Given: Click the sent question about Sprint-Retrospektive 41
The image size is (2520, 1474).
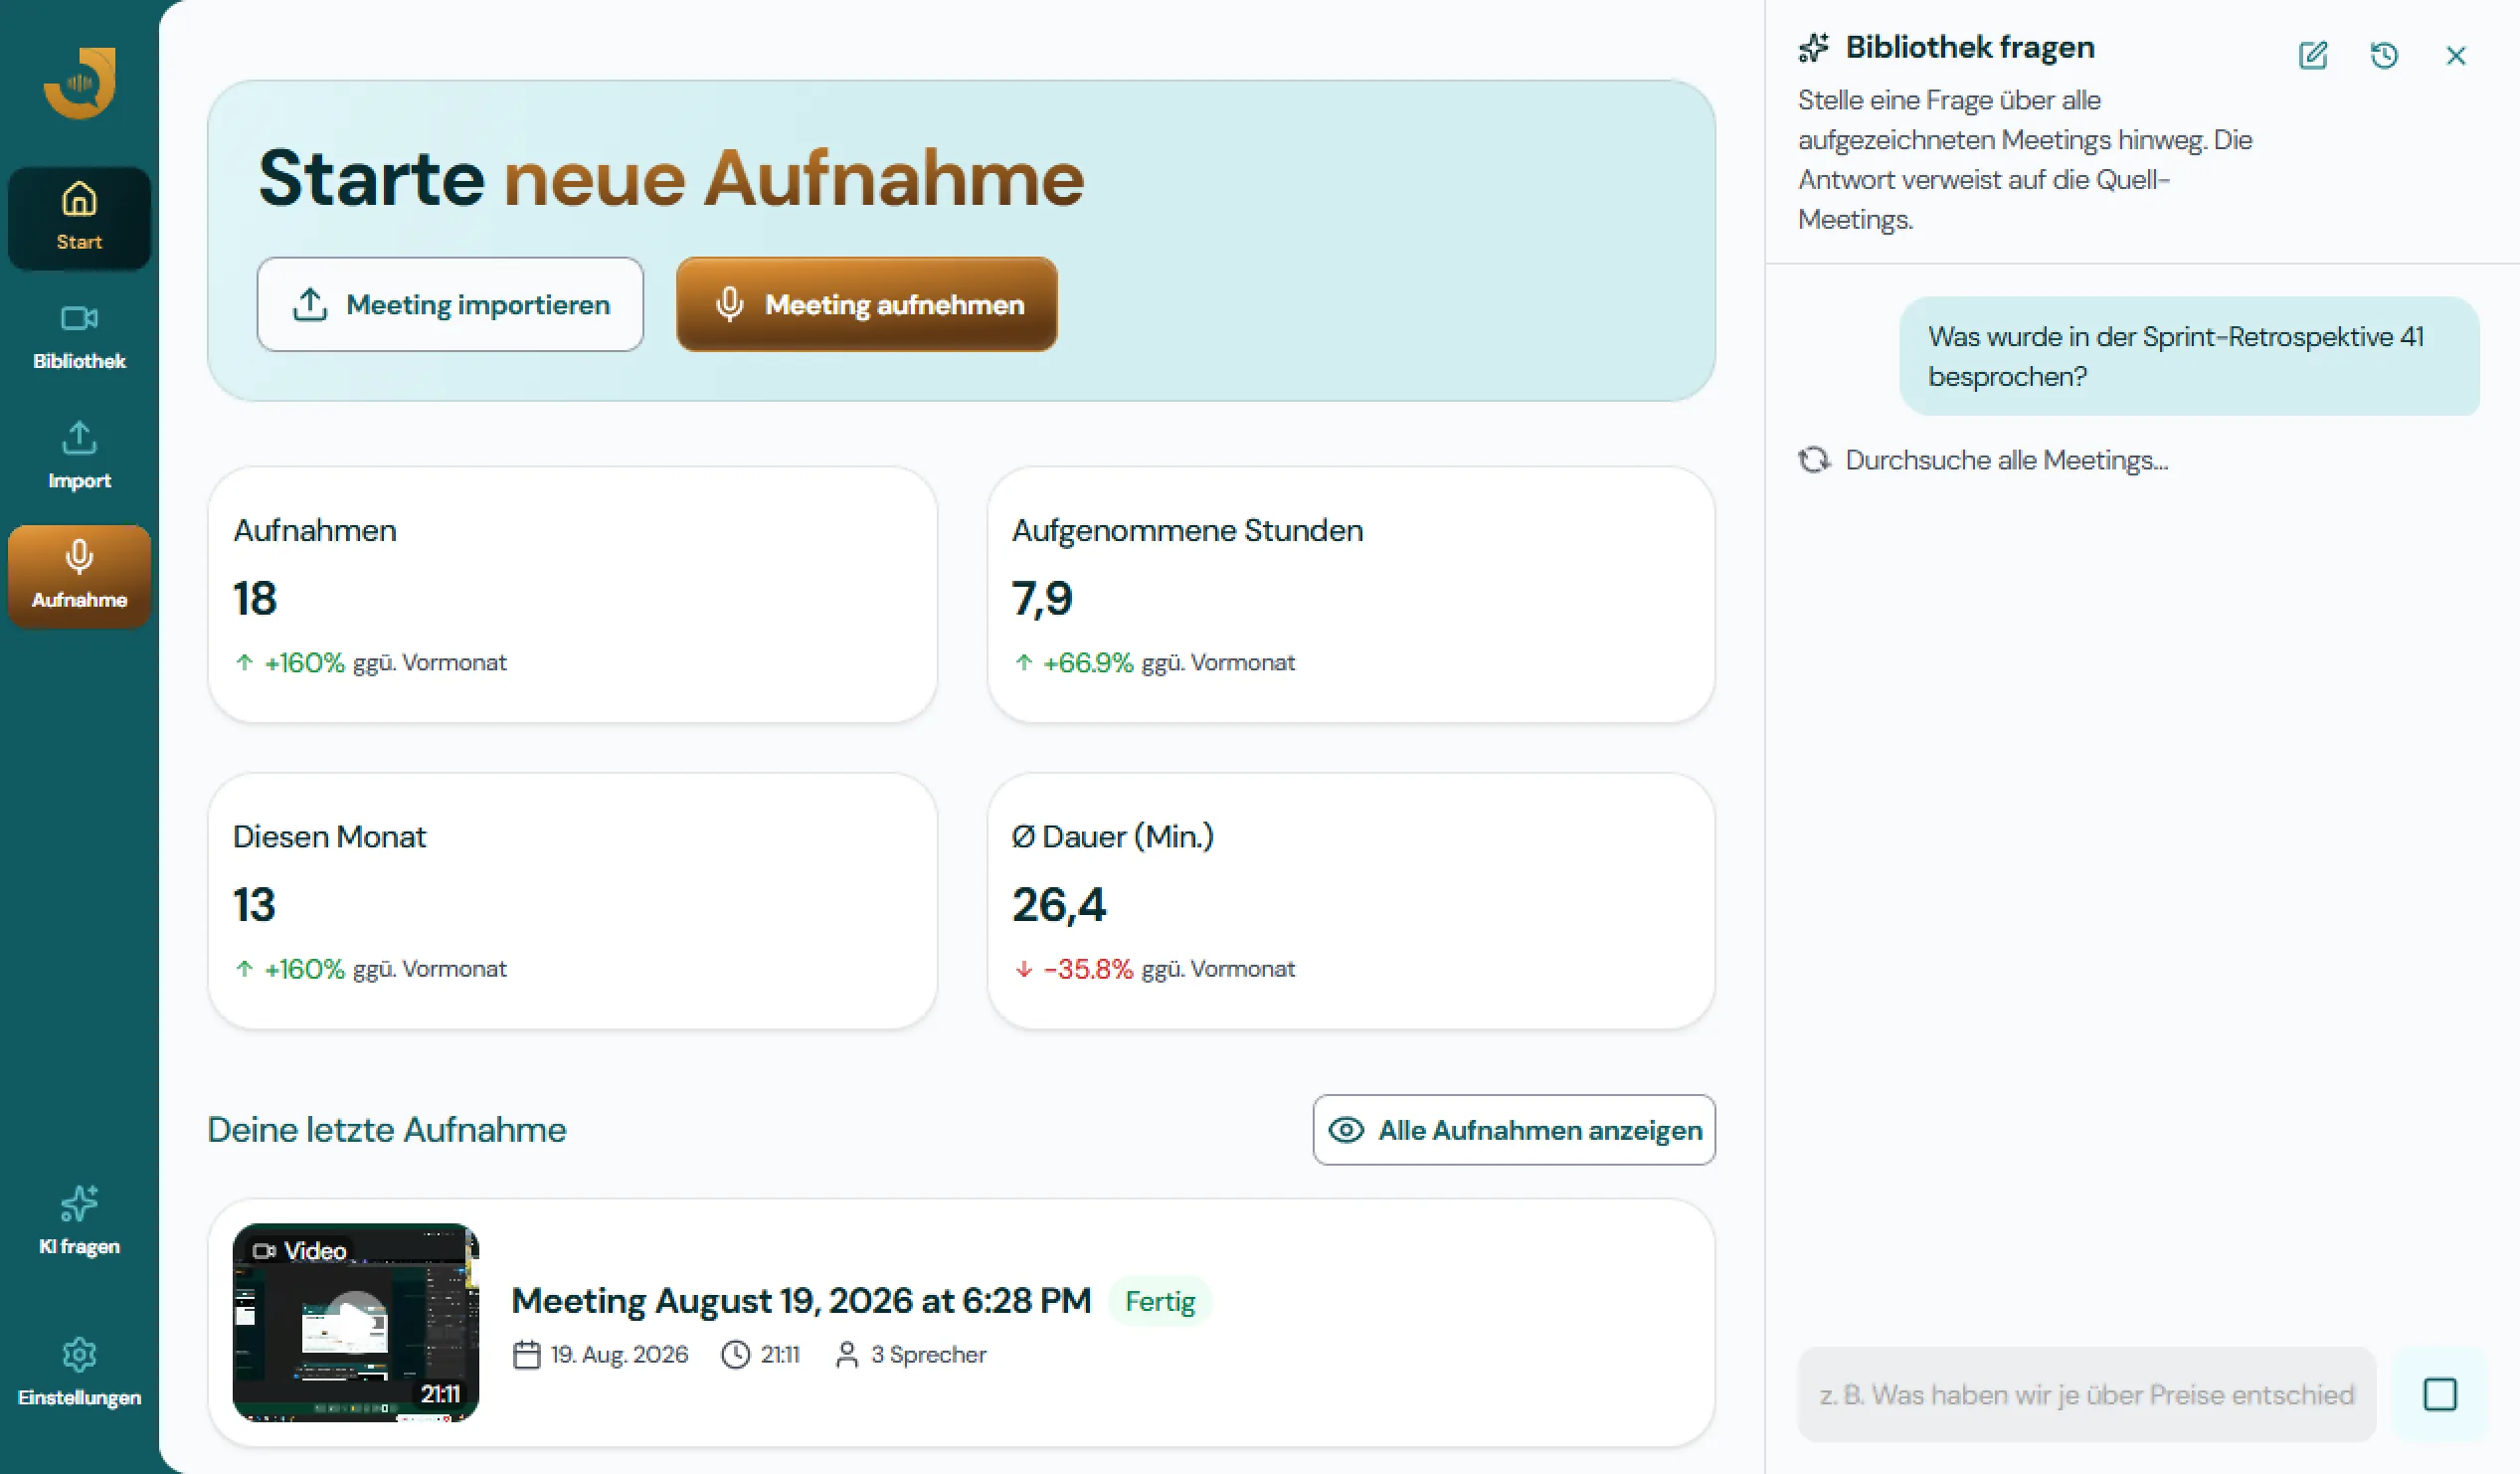Looking at the screenshot, I should (x=2189, y=356).
